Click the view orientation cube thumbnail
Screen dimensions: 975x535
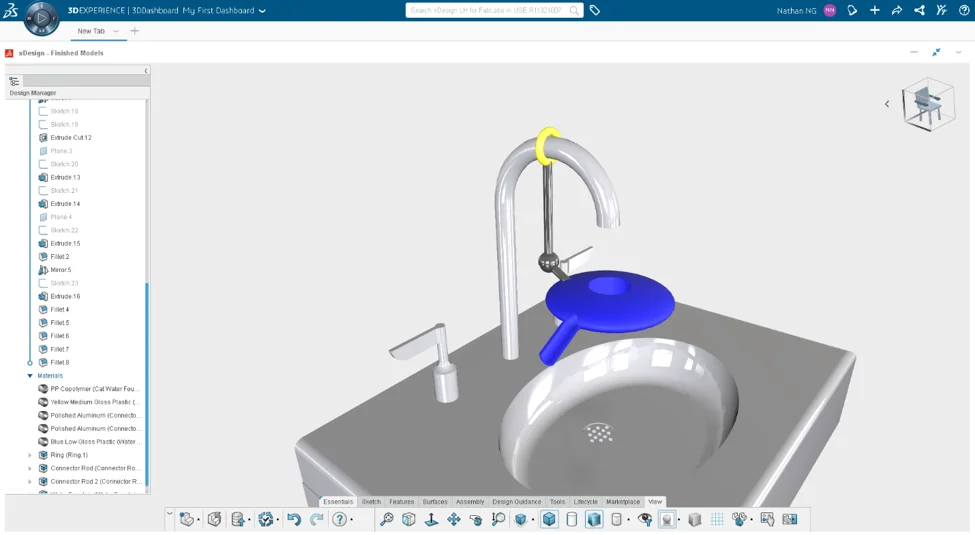(x=928, y=104)
